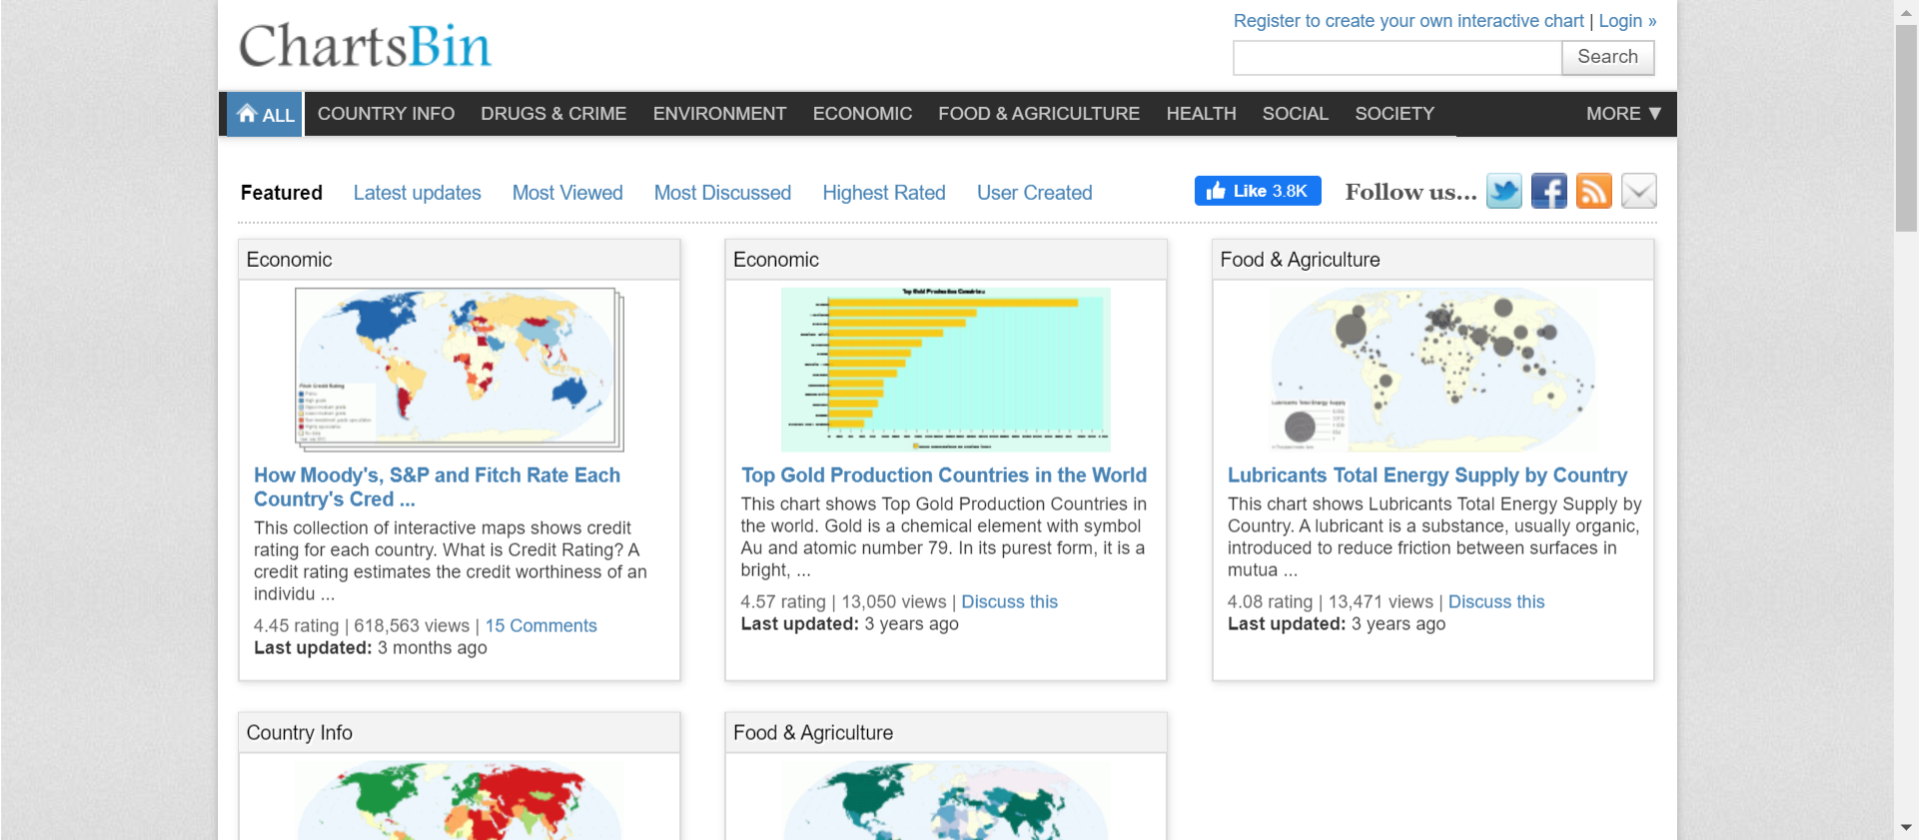1920x840 pixels.
Task: Go to the home ALL icon tab
Action: click(x=265, y=114)
